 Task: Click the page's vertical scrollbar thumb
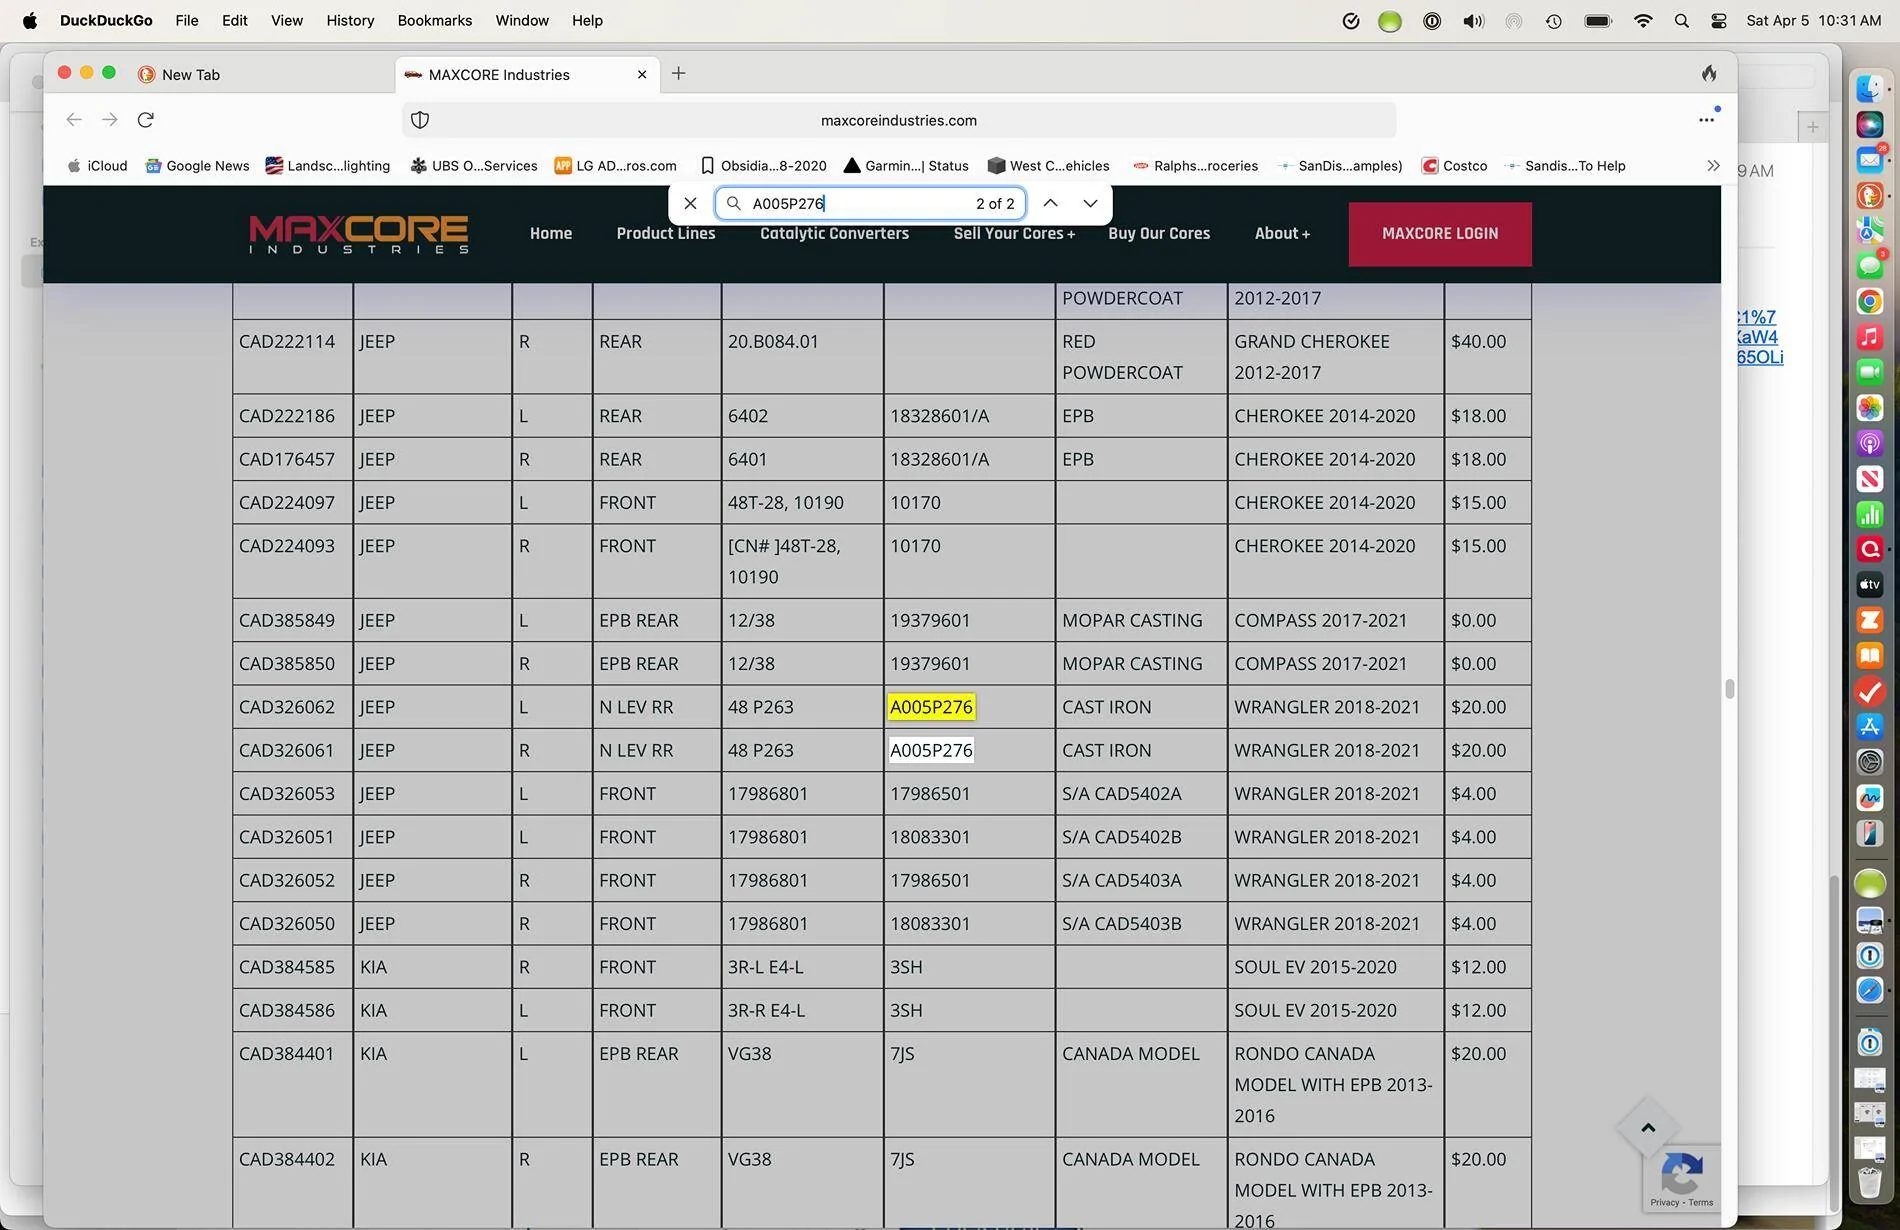tap(1729, 689)
